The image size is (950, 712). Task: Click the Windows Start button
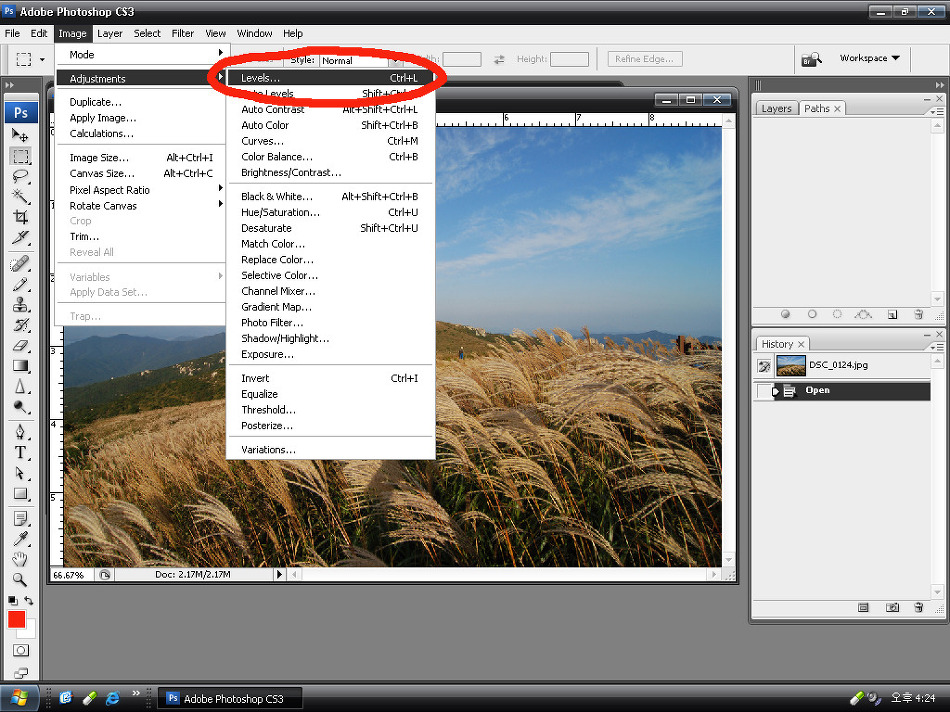20,697
